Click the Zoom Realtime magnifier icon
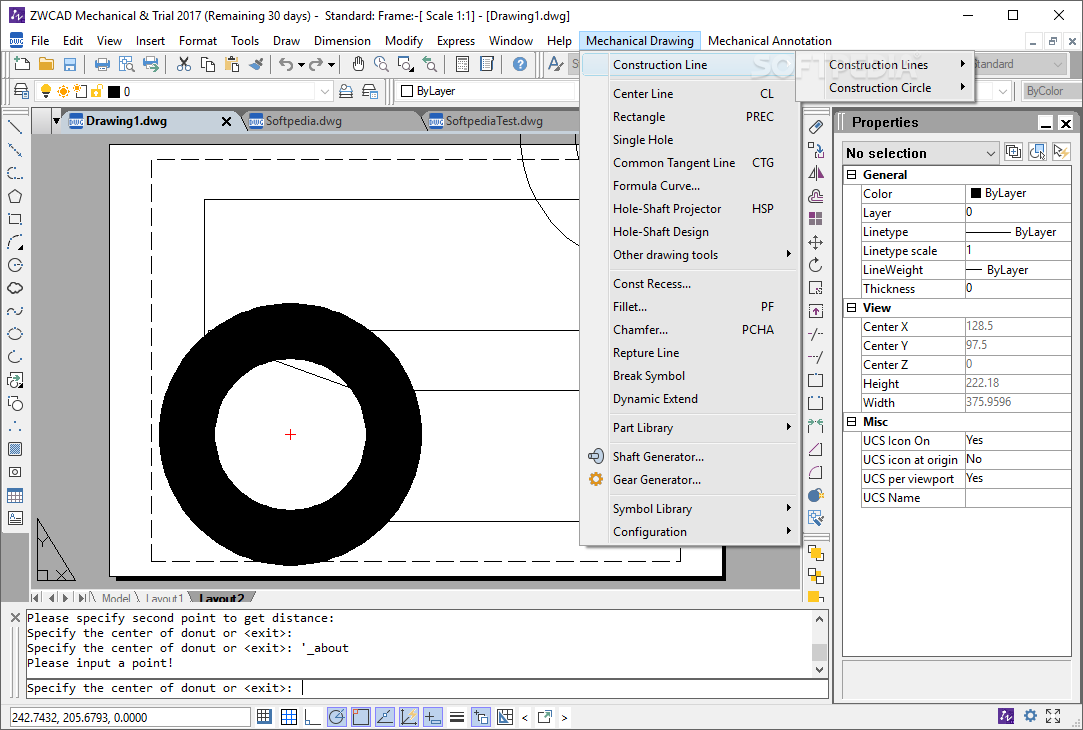Screen dimensions: 1083x730 tap(381, 64)
